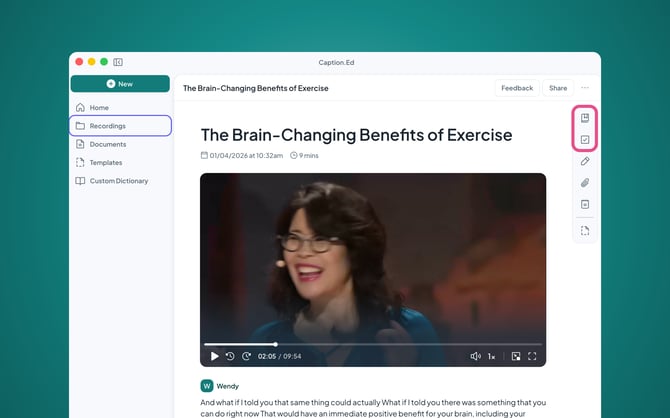Open the three-dot more options menu
Viewport: 670px width, 418px height.
pyautogui.click(x=585, y=88)
